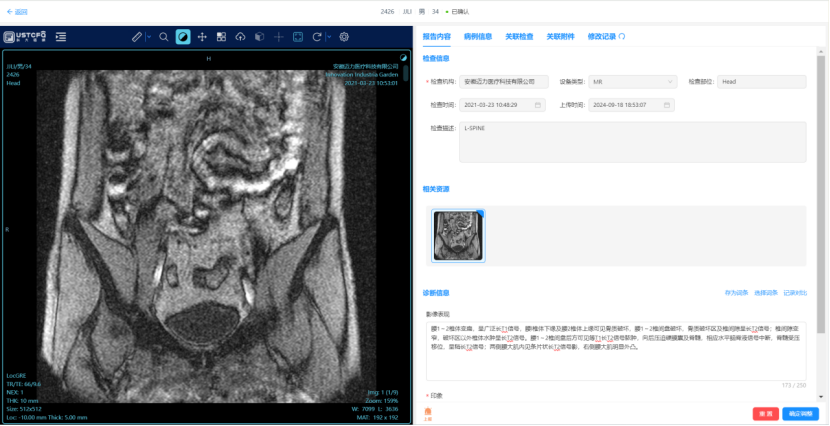The width and height of the screenshot is (830, 426).
Task: Click the red 重置 button
Action: point(766,413)
